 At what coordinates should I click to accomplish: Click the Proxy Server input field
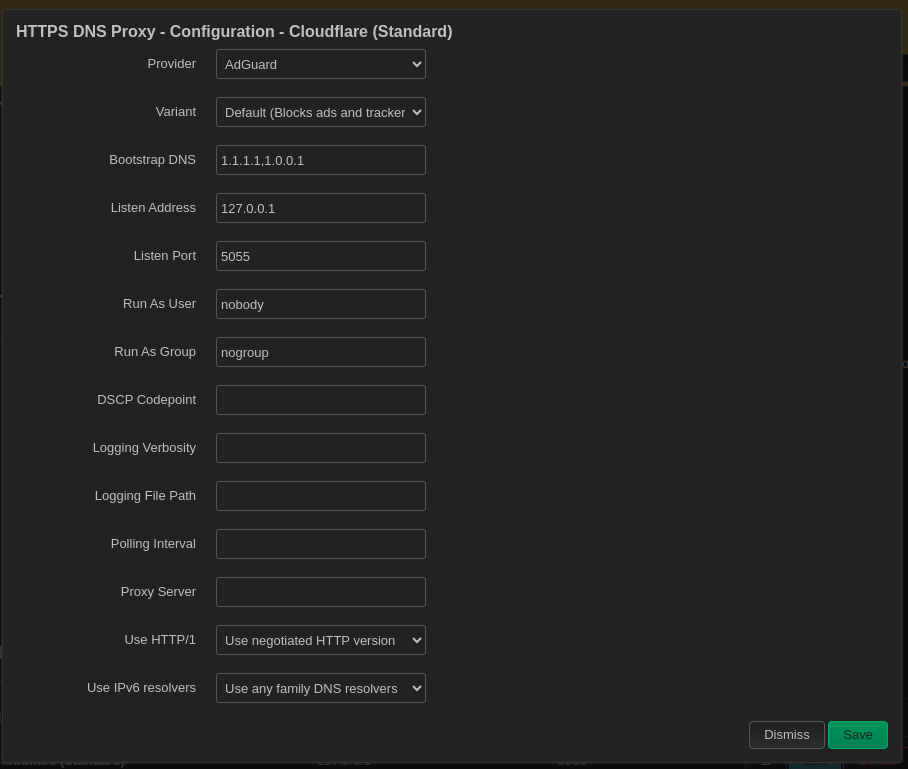(321, 593)
